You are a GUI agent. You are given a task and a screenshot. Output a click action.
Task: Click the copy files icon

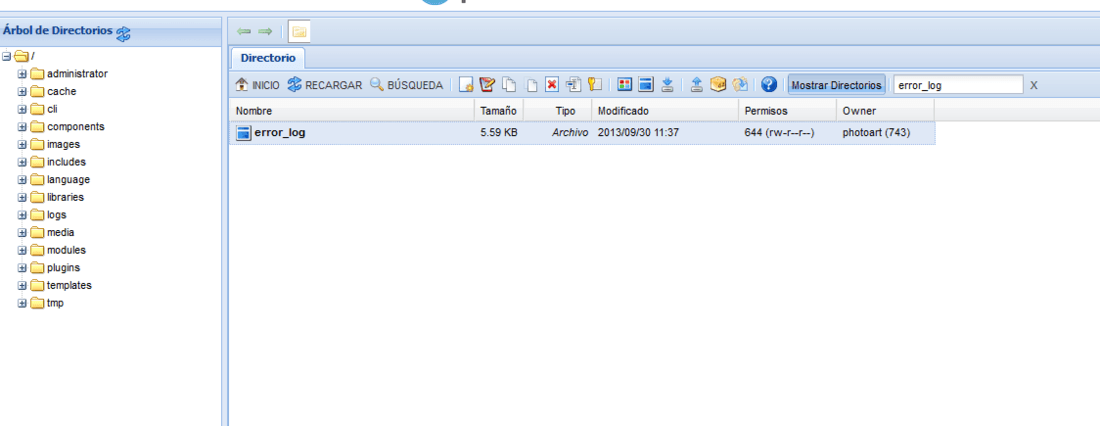[509, 85]
